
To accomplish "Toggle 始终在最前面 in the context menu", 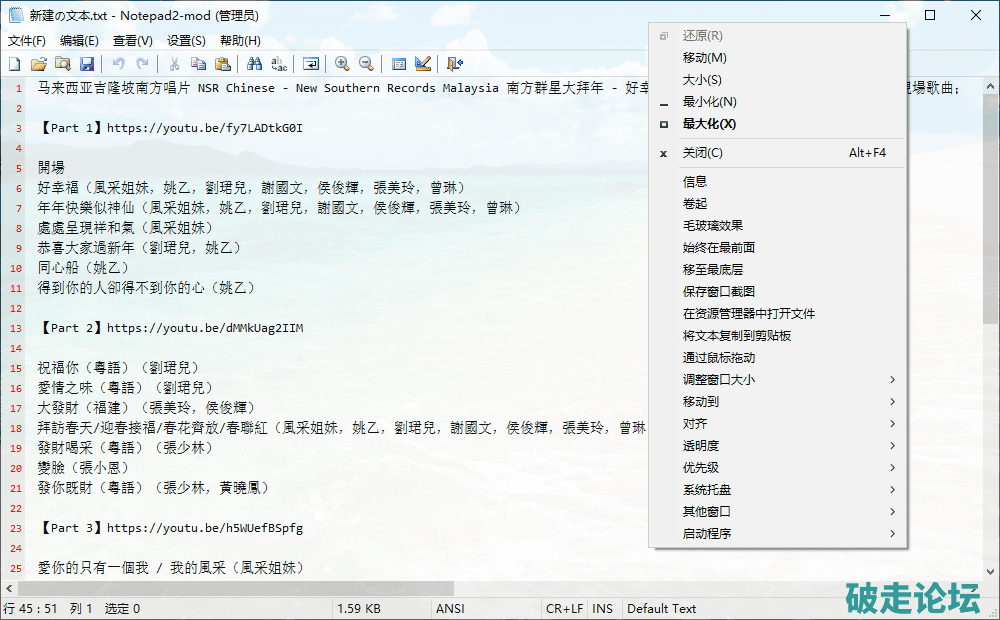I will [x=718, y=247].
